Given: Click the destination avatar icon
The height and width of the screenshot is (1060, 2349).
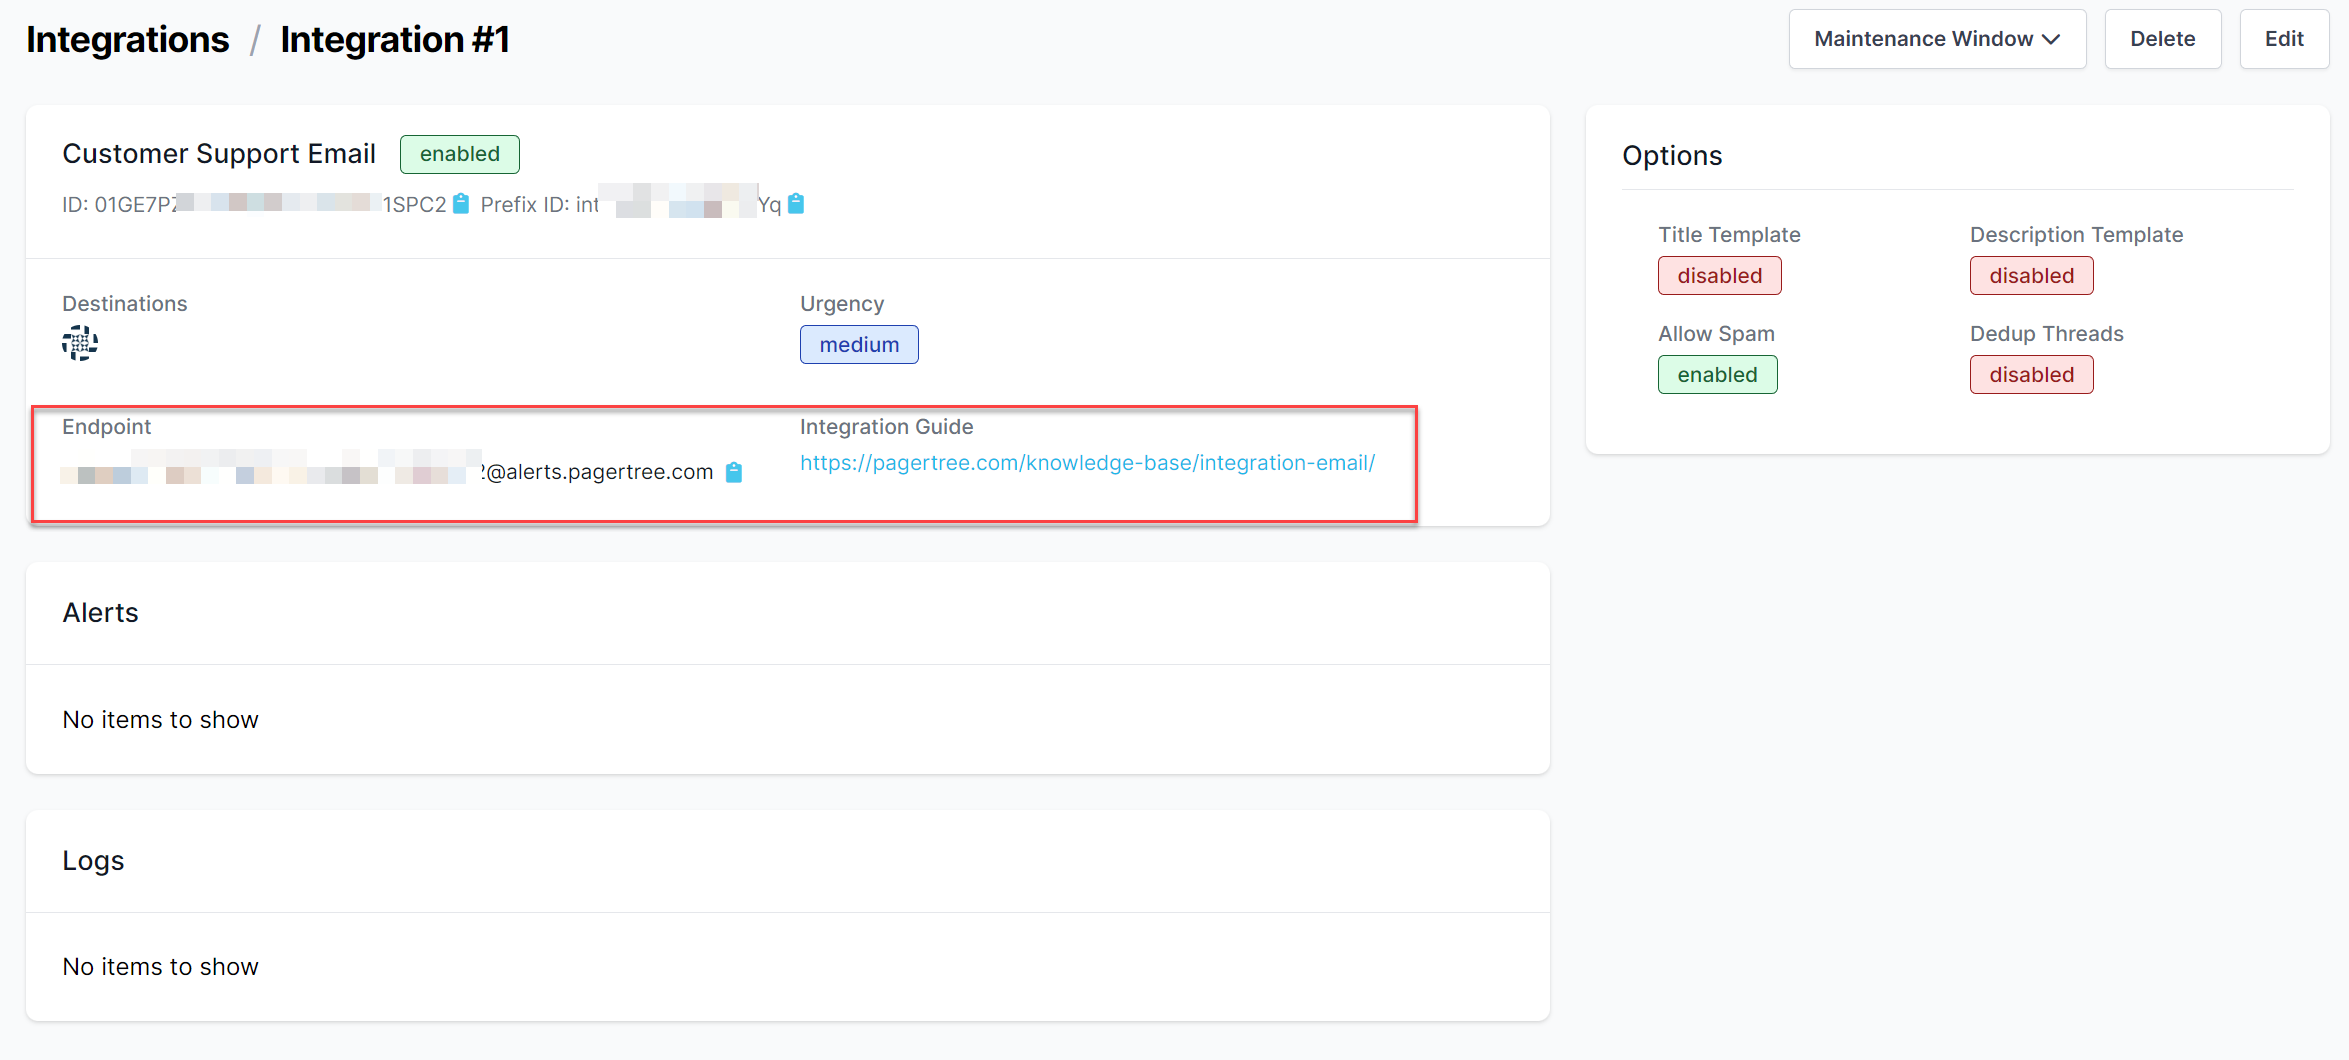Looking at the screenshot, I should click(80, 343).
